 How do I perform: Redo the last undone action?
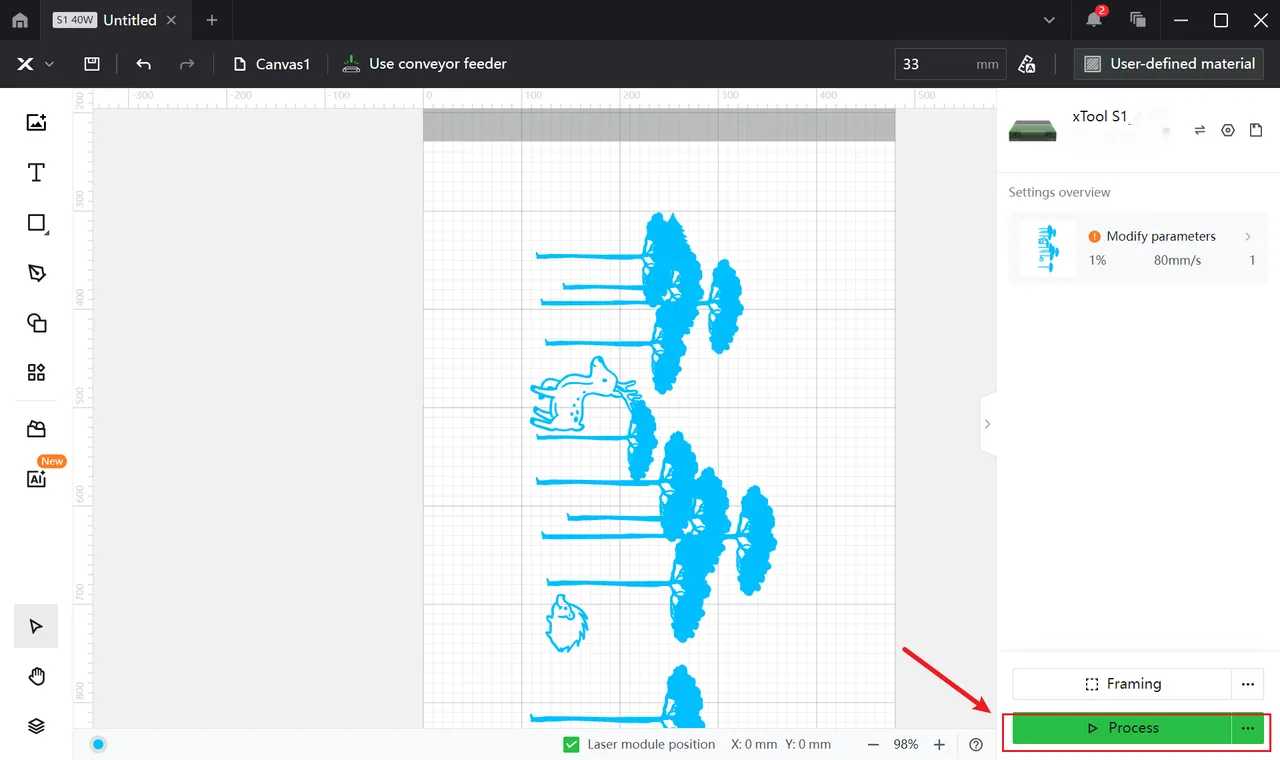pyautogui.click(x=187, y=64)
